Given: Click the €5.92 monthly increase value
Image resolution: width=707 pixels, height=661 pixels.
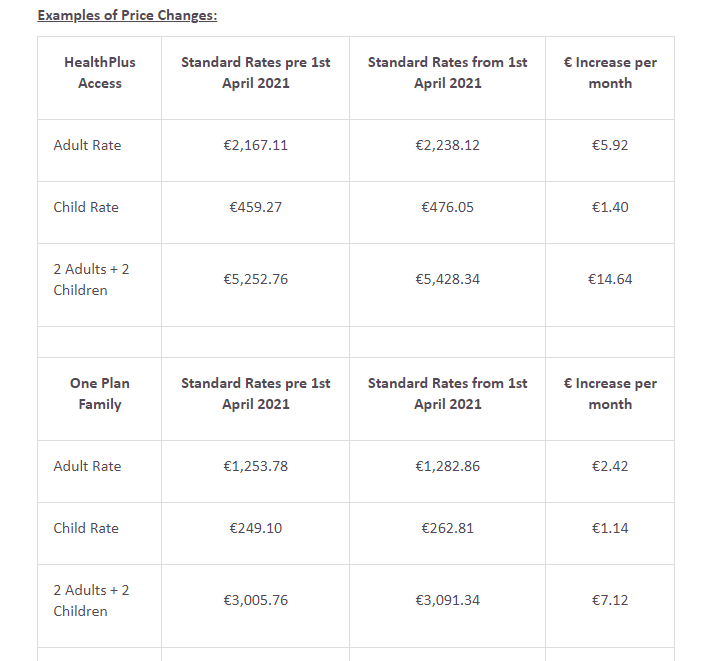Looking at the screenshot, I should tap(610, 145).
